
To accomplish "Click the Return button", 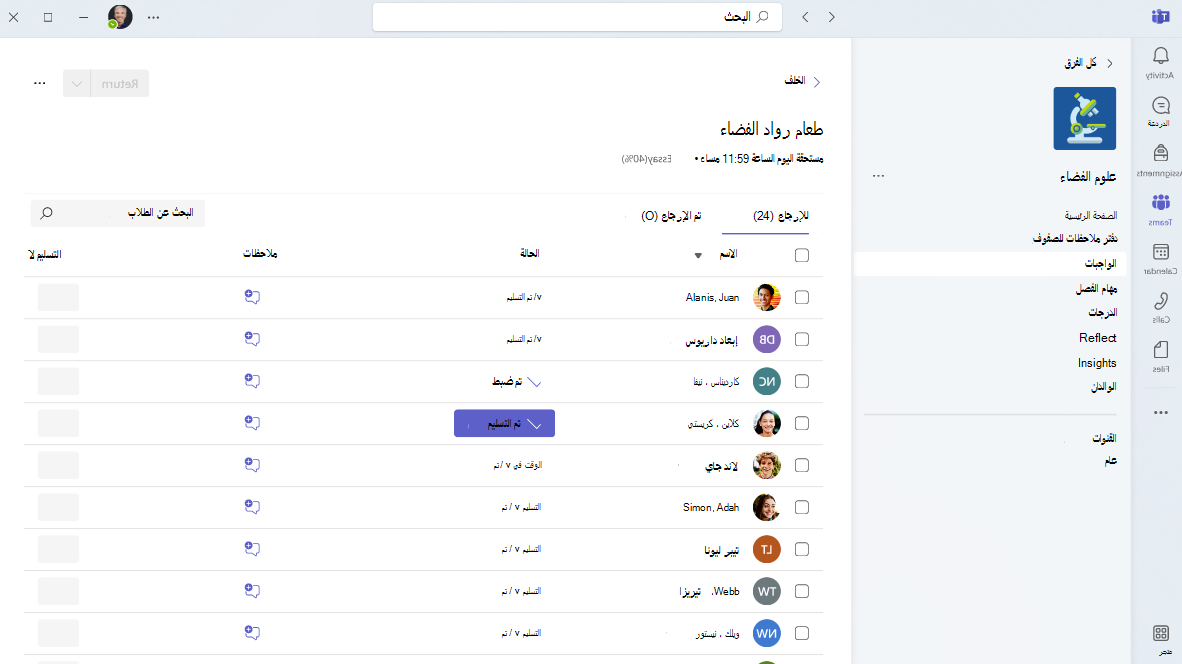I will pyautogui.click(x=120, y=84).
